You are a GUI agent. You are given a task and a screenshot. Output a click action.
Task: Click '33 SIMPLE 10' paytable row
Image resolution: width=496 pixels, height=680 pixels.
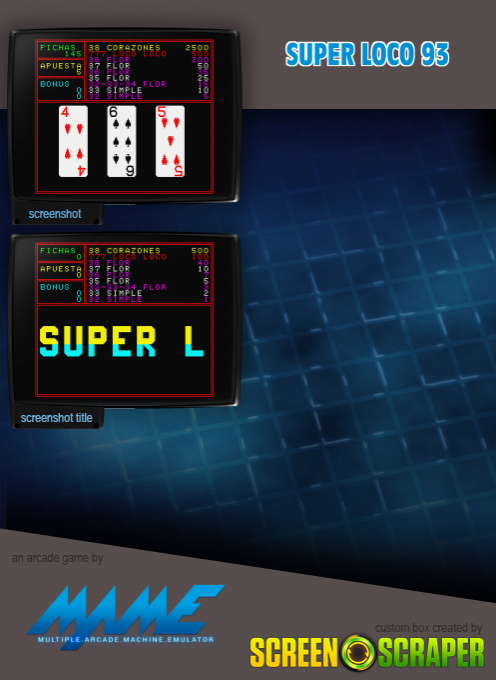click(149, 90)
